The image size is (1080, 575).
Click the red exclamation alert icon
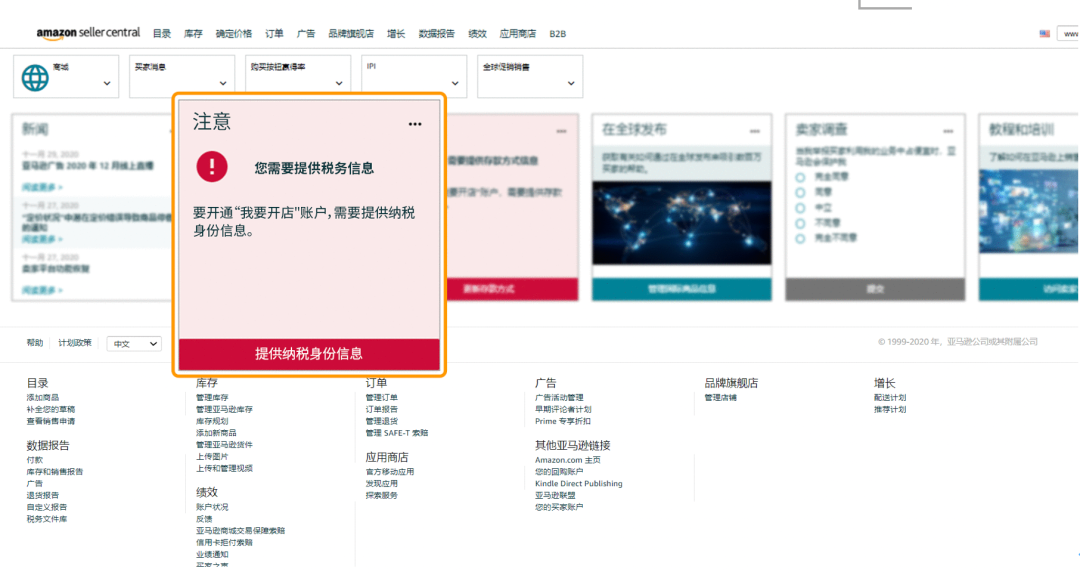[x=212, y=166]
